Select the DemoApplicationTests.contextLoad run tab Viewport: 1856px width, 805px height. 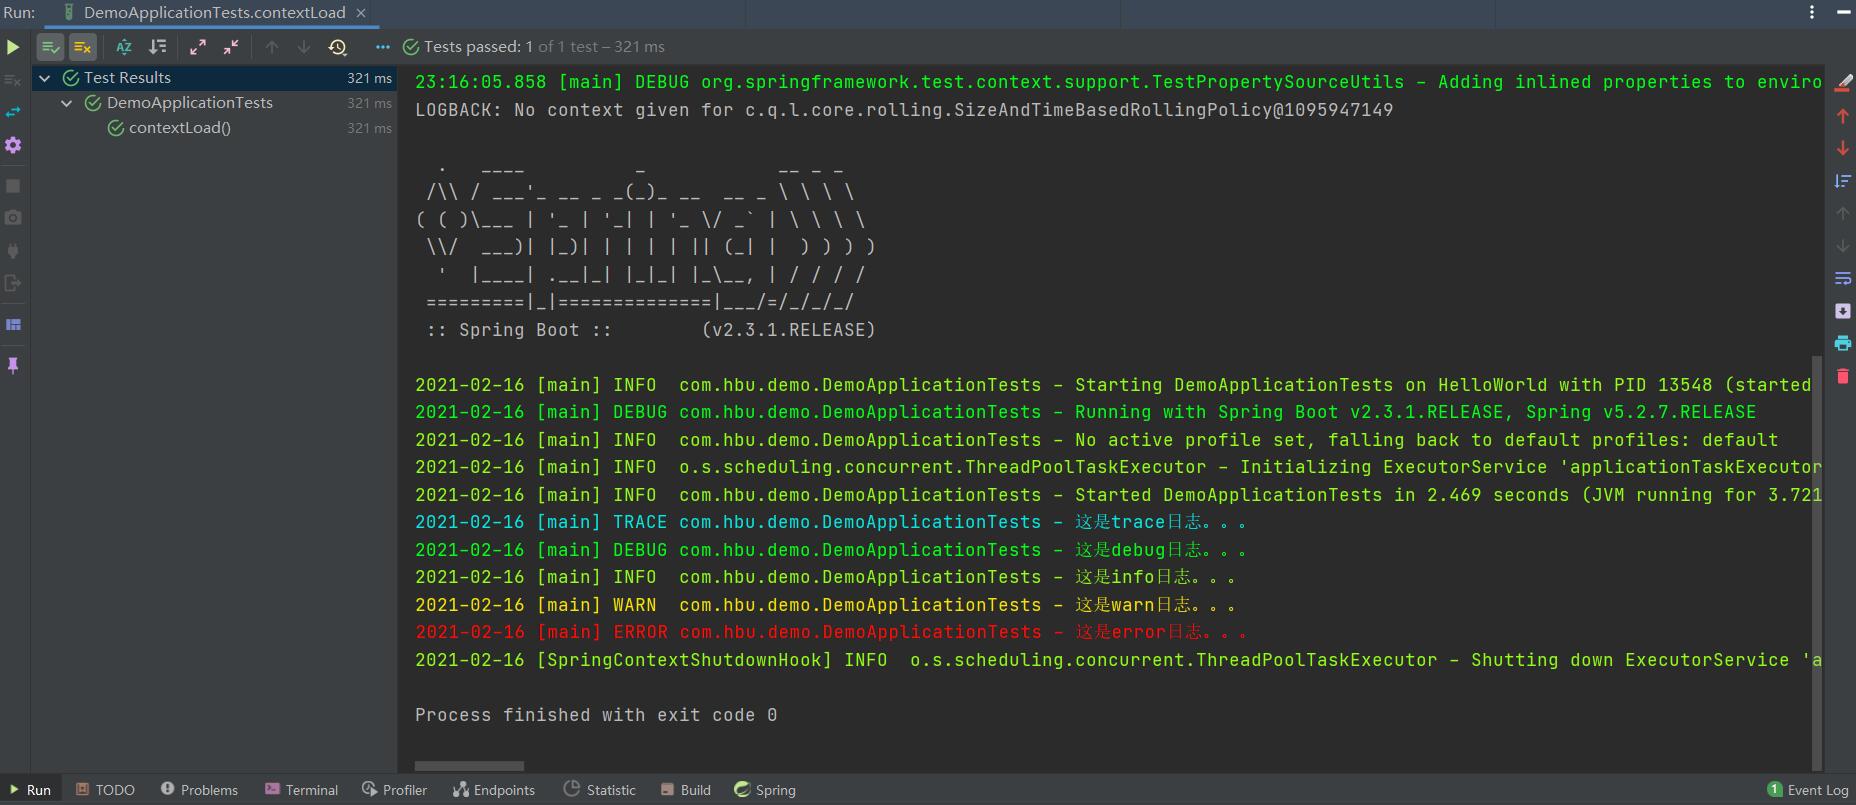coord(213,13)
